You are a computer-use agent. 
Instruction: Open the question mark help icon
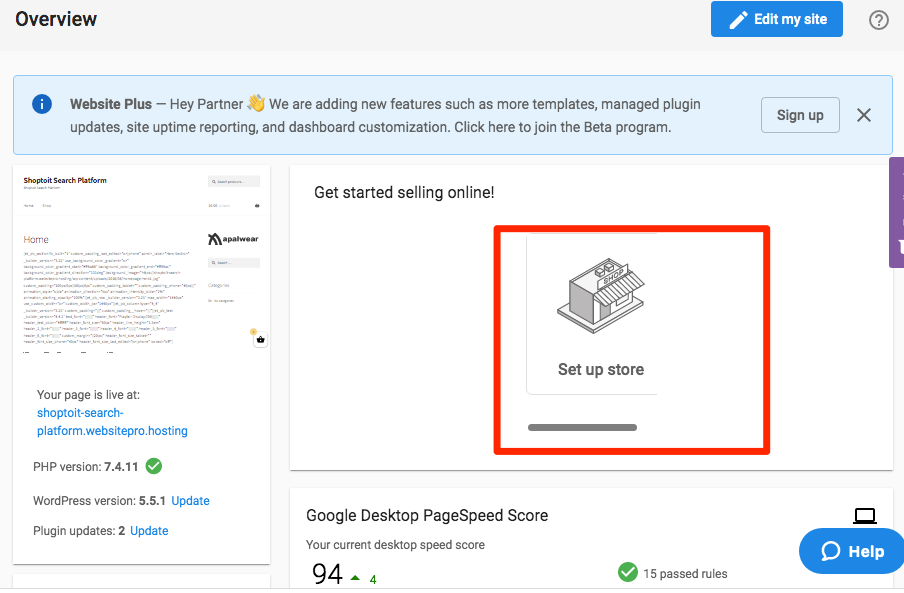(879, 20)
